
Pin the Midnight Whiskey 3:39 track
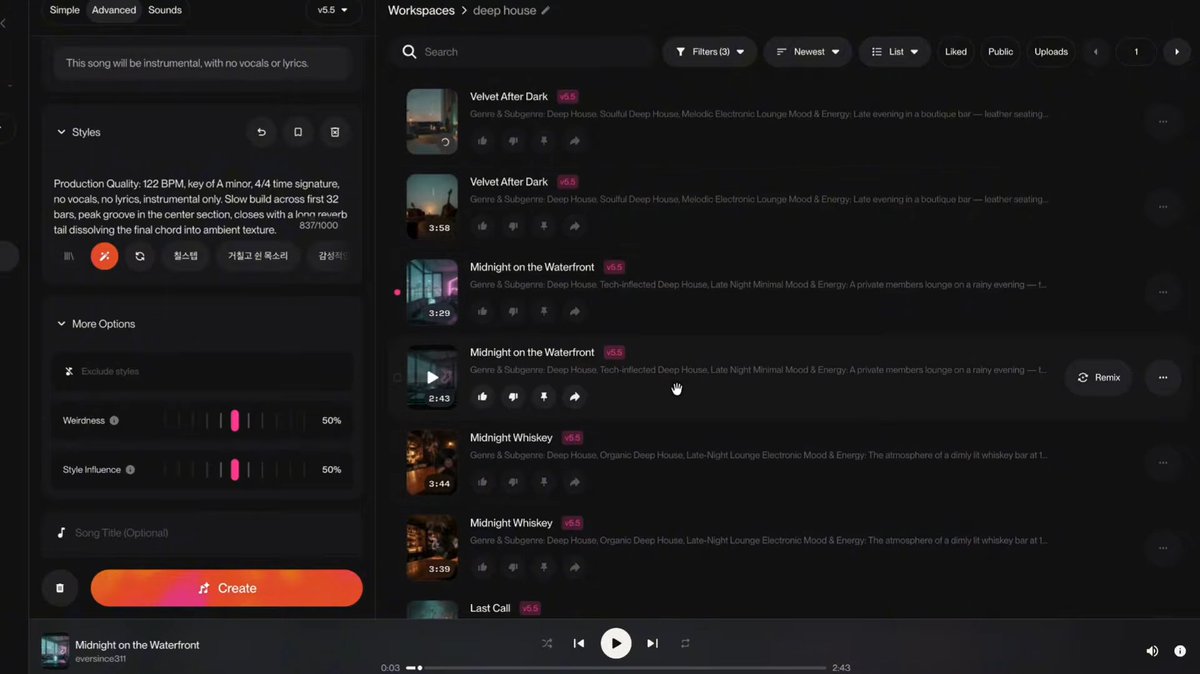pyautogui.click(x=544, y=567)
